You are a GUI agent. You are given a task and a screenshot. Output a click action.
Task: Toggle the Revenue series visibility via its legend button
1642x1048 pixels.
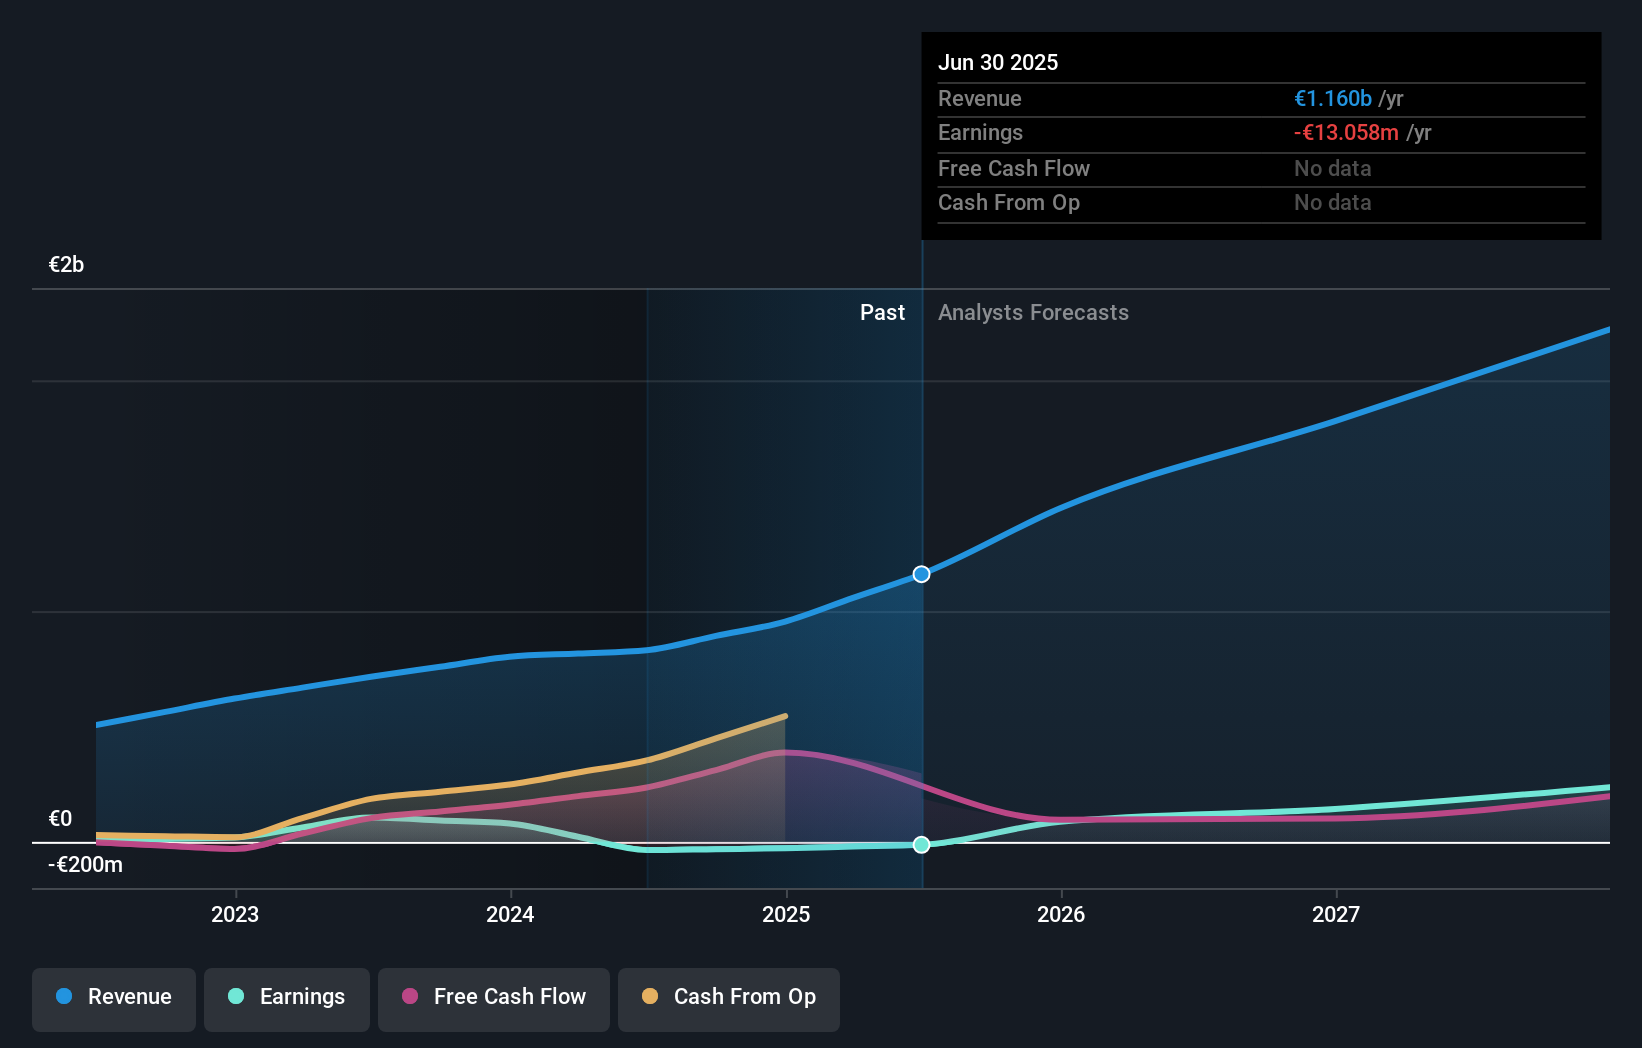(x=113, y=997)
